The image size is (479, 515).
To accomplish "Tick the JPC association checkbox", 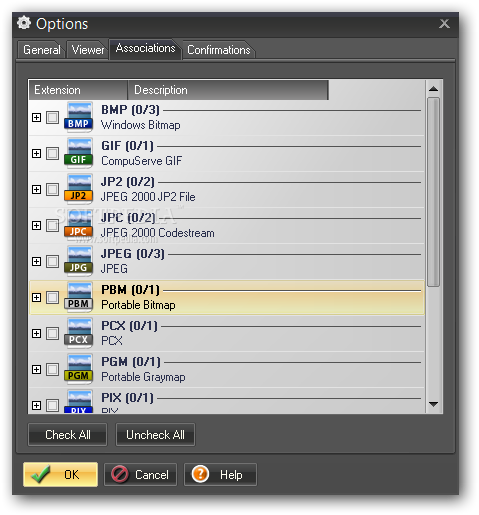I will pyautogui.click(x=52, y=225).
